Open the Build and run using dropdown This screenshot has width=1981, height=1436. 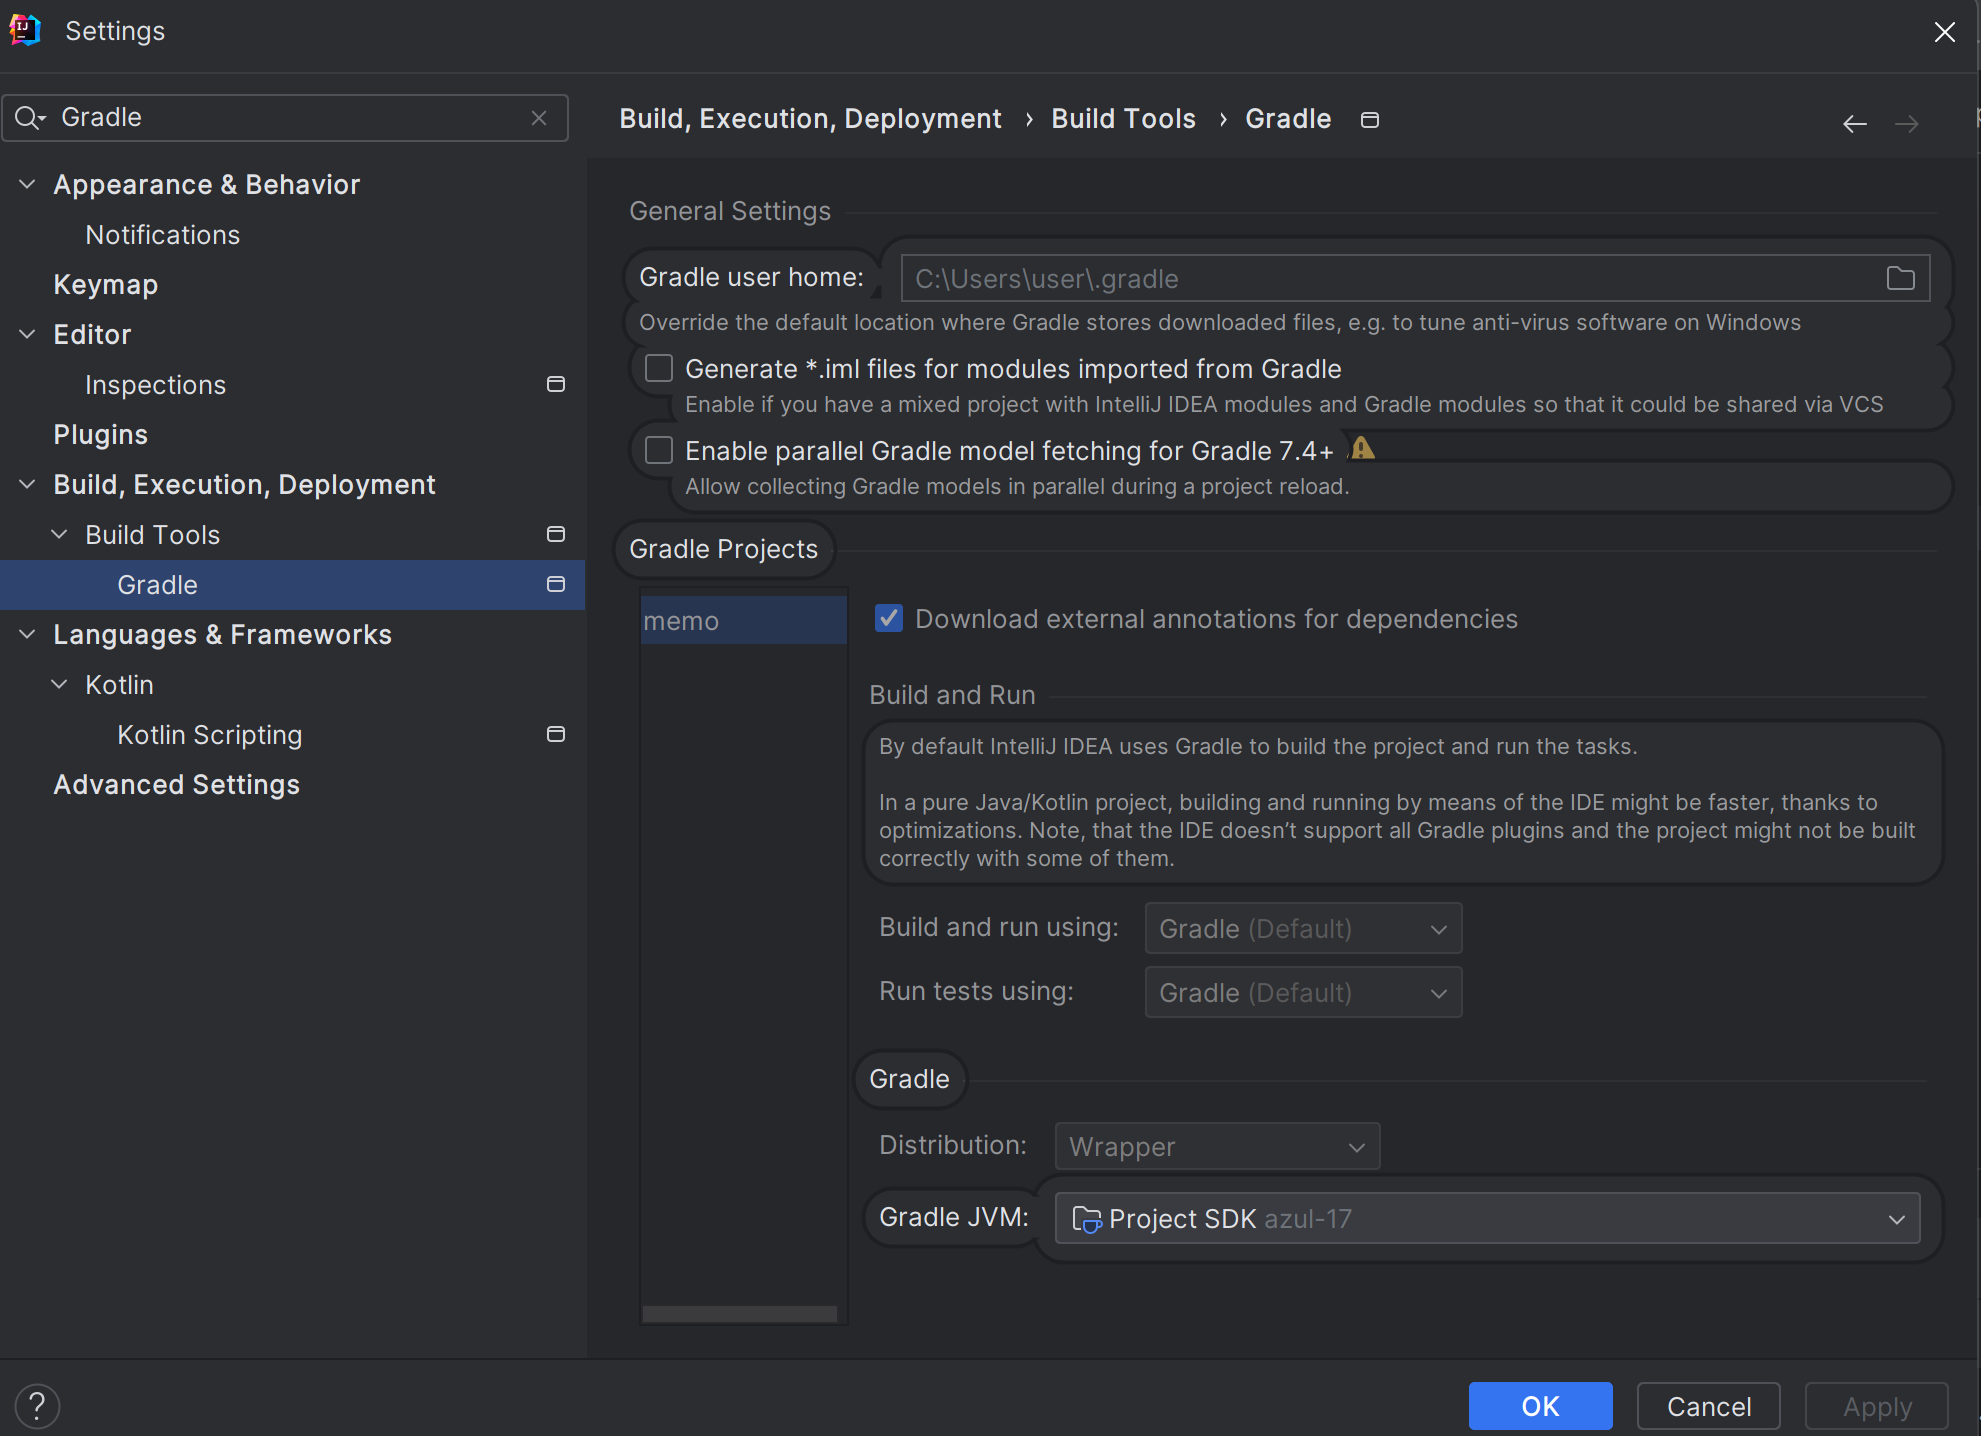pyautogui.click(x=1303, y=928)
